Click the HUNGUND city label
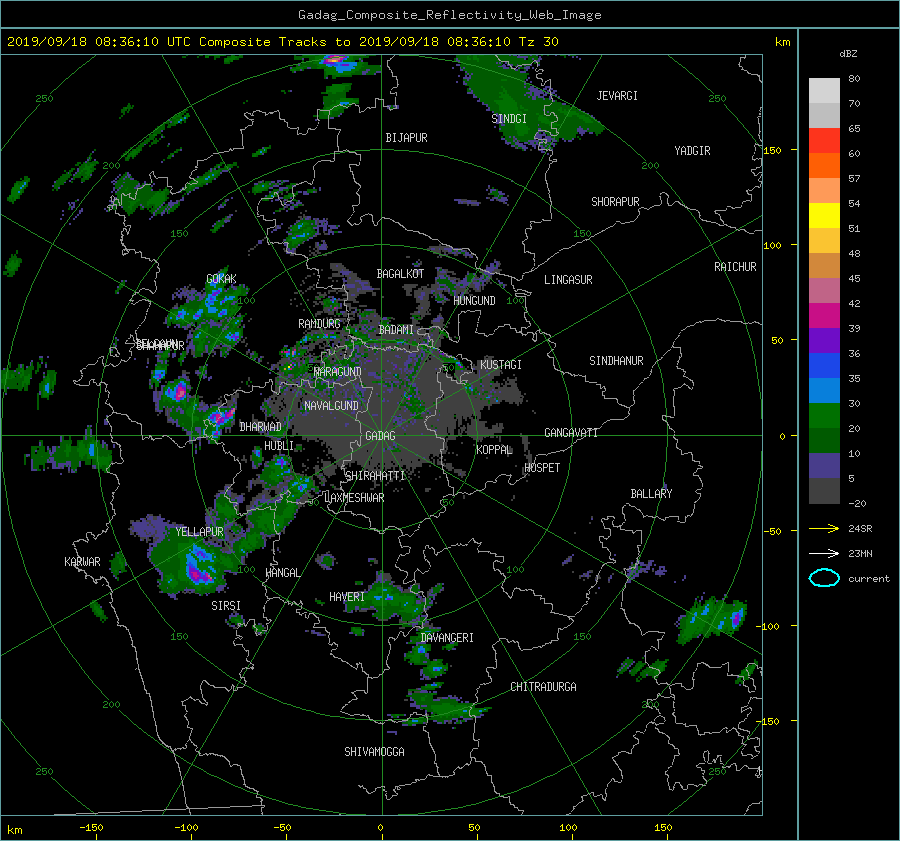This screenshot has height=841, width=900. [474, 301]
